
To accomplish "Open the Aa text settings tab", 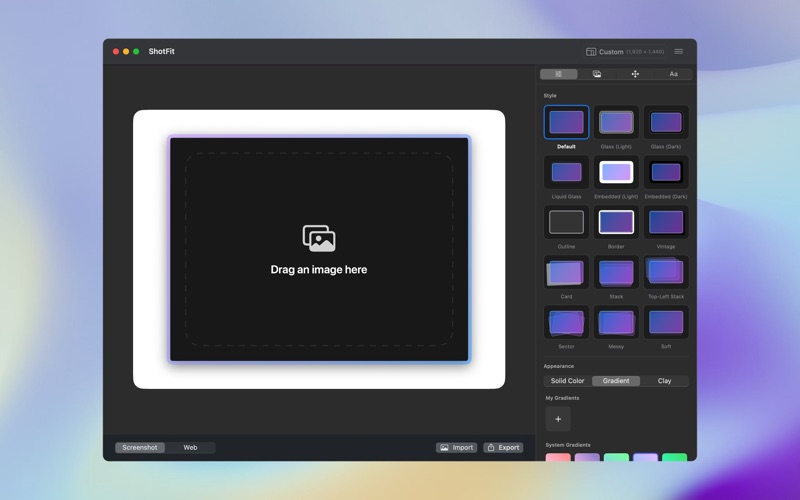I will pyautogui.click(x=673, y=74).
